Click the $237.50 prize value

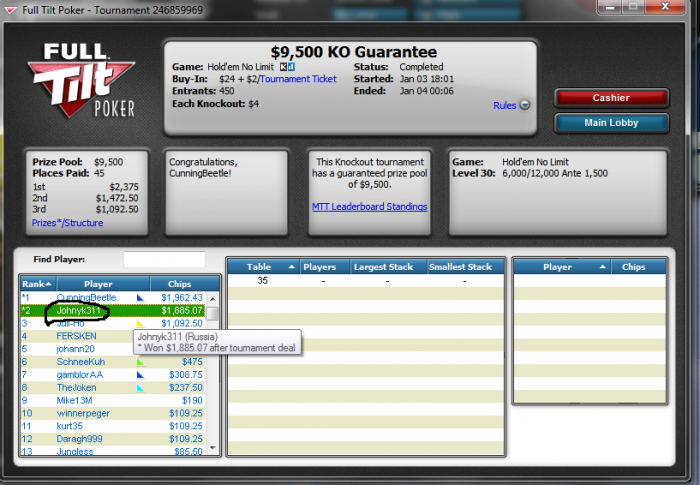point(186,388)
